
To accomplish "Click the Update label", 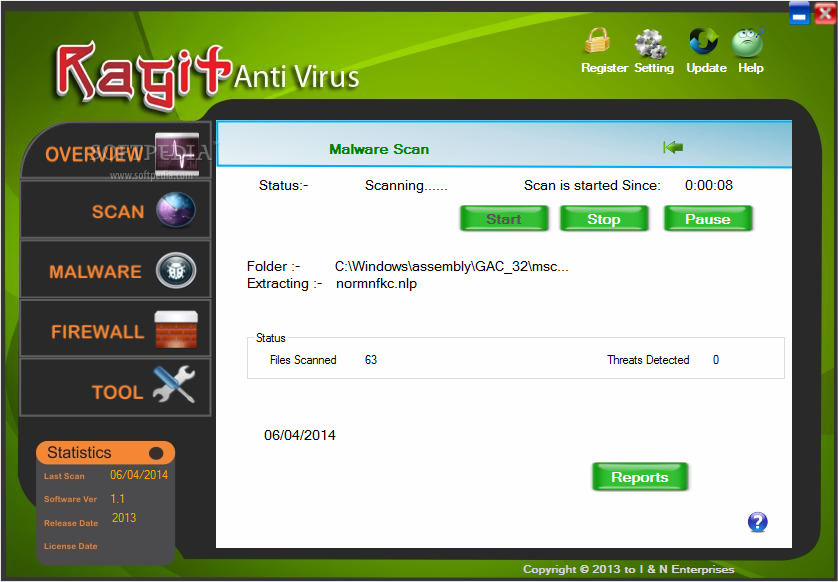I will click(707, 68).
